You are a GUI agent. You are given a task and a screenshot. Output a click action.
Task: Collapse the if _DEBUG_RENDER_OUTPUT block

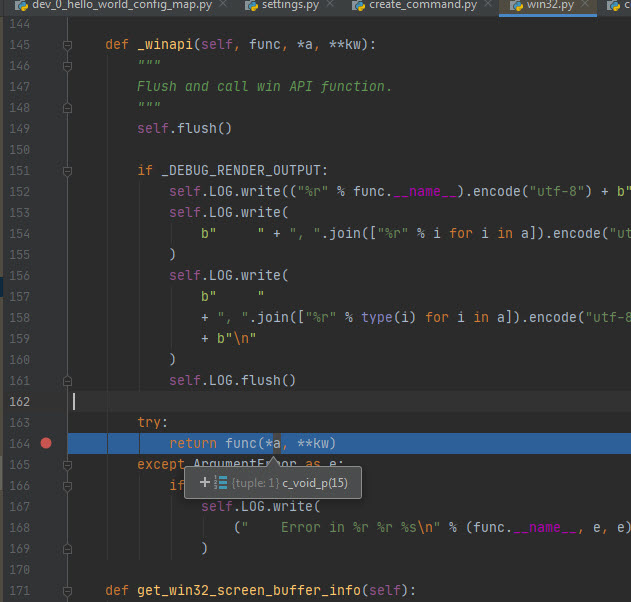point(68,171)
